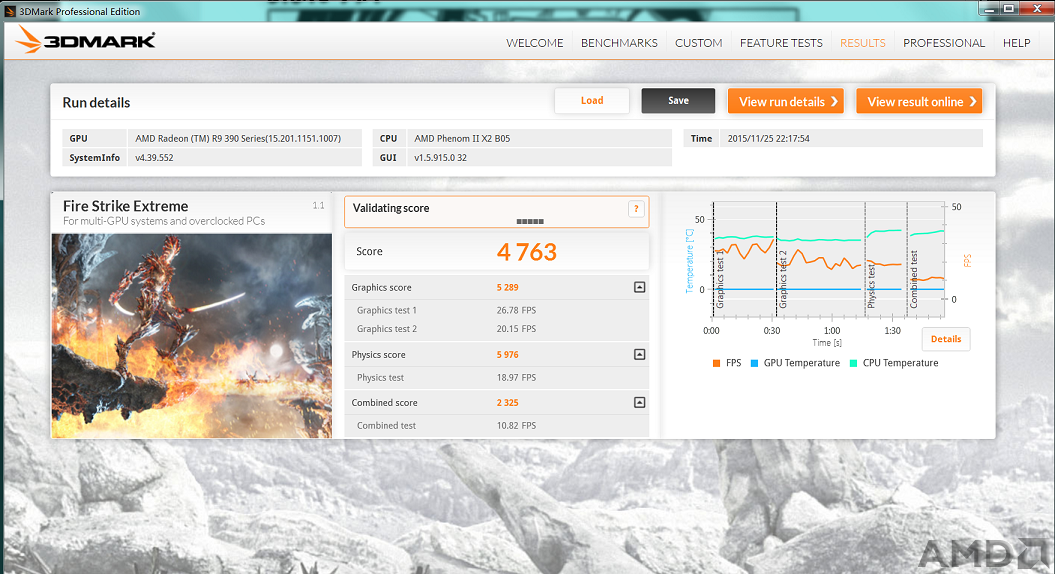The image size is (1055, 574).
Task: Click the GPU Temperature legend label
Action: click(801, 363)
